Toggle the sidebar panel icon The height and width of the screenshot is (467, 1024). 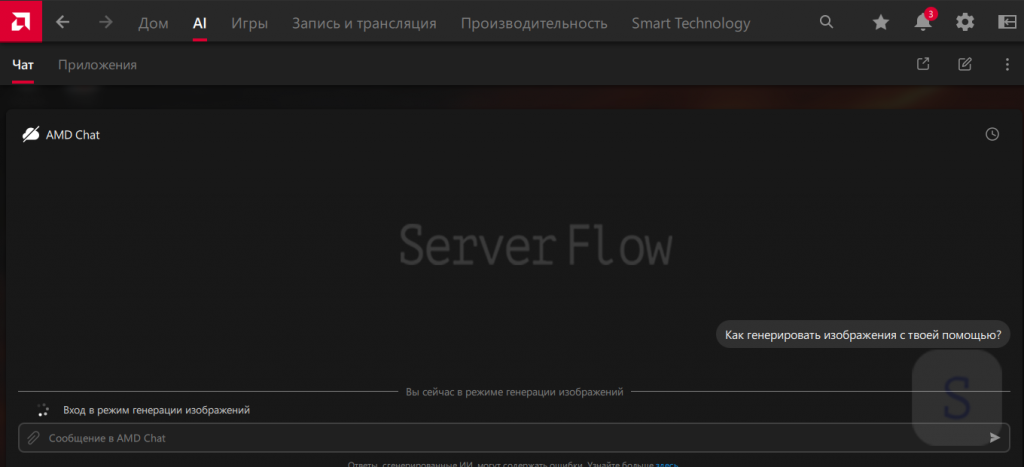pos(1007,22)
